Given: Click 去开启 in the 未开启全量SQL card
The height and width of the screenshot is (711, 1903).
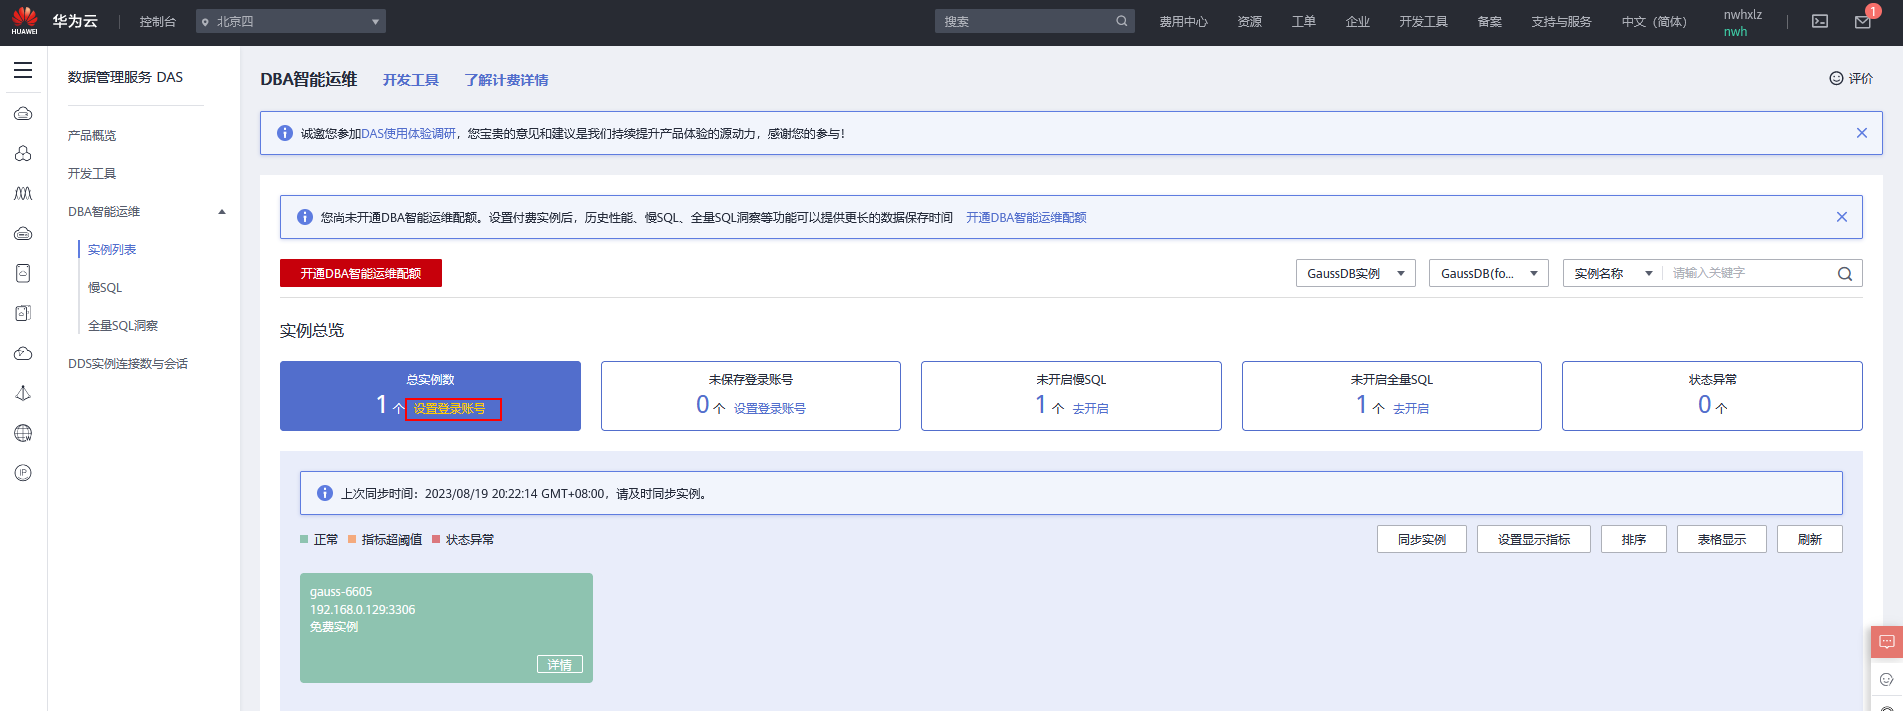Looking at the screenshot, I should (x=1411, y=409).
